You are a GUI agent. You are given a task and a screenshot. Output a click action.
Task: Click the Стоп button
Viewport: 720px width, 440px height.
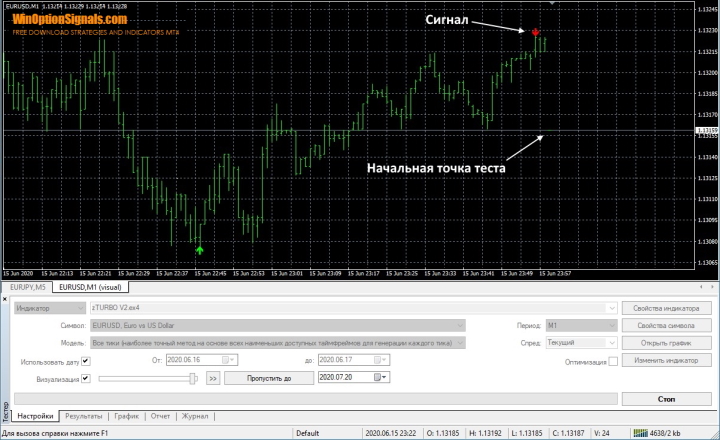coord(666,398)
